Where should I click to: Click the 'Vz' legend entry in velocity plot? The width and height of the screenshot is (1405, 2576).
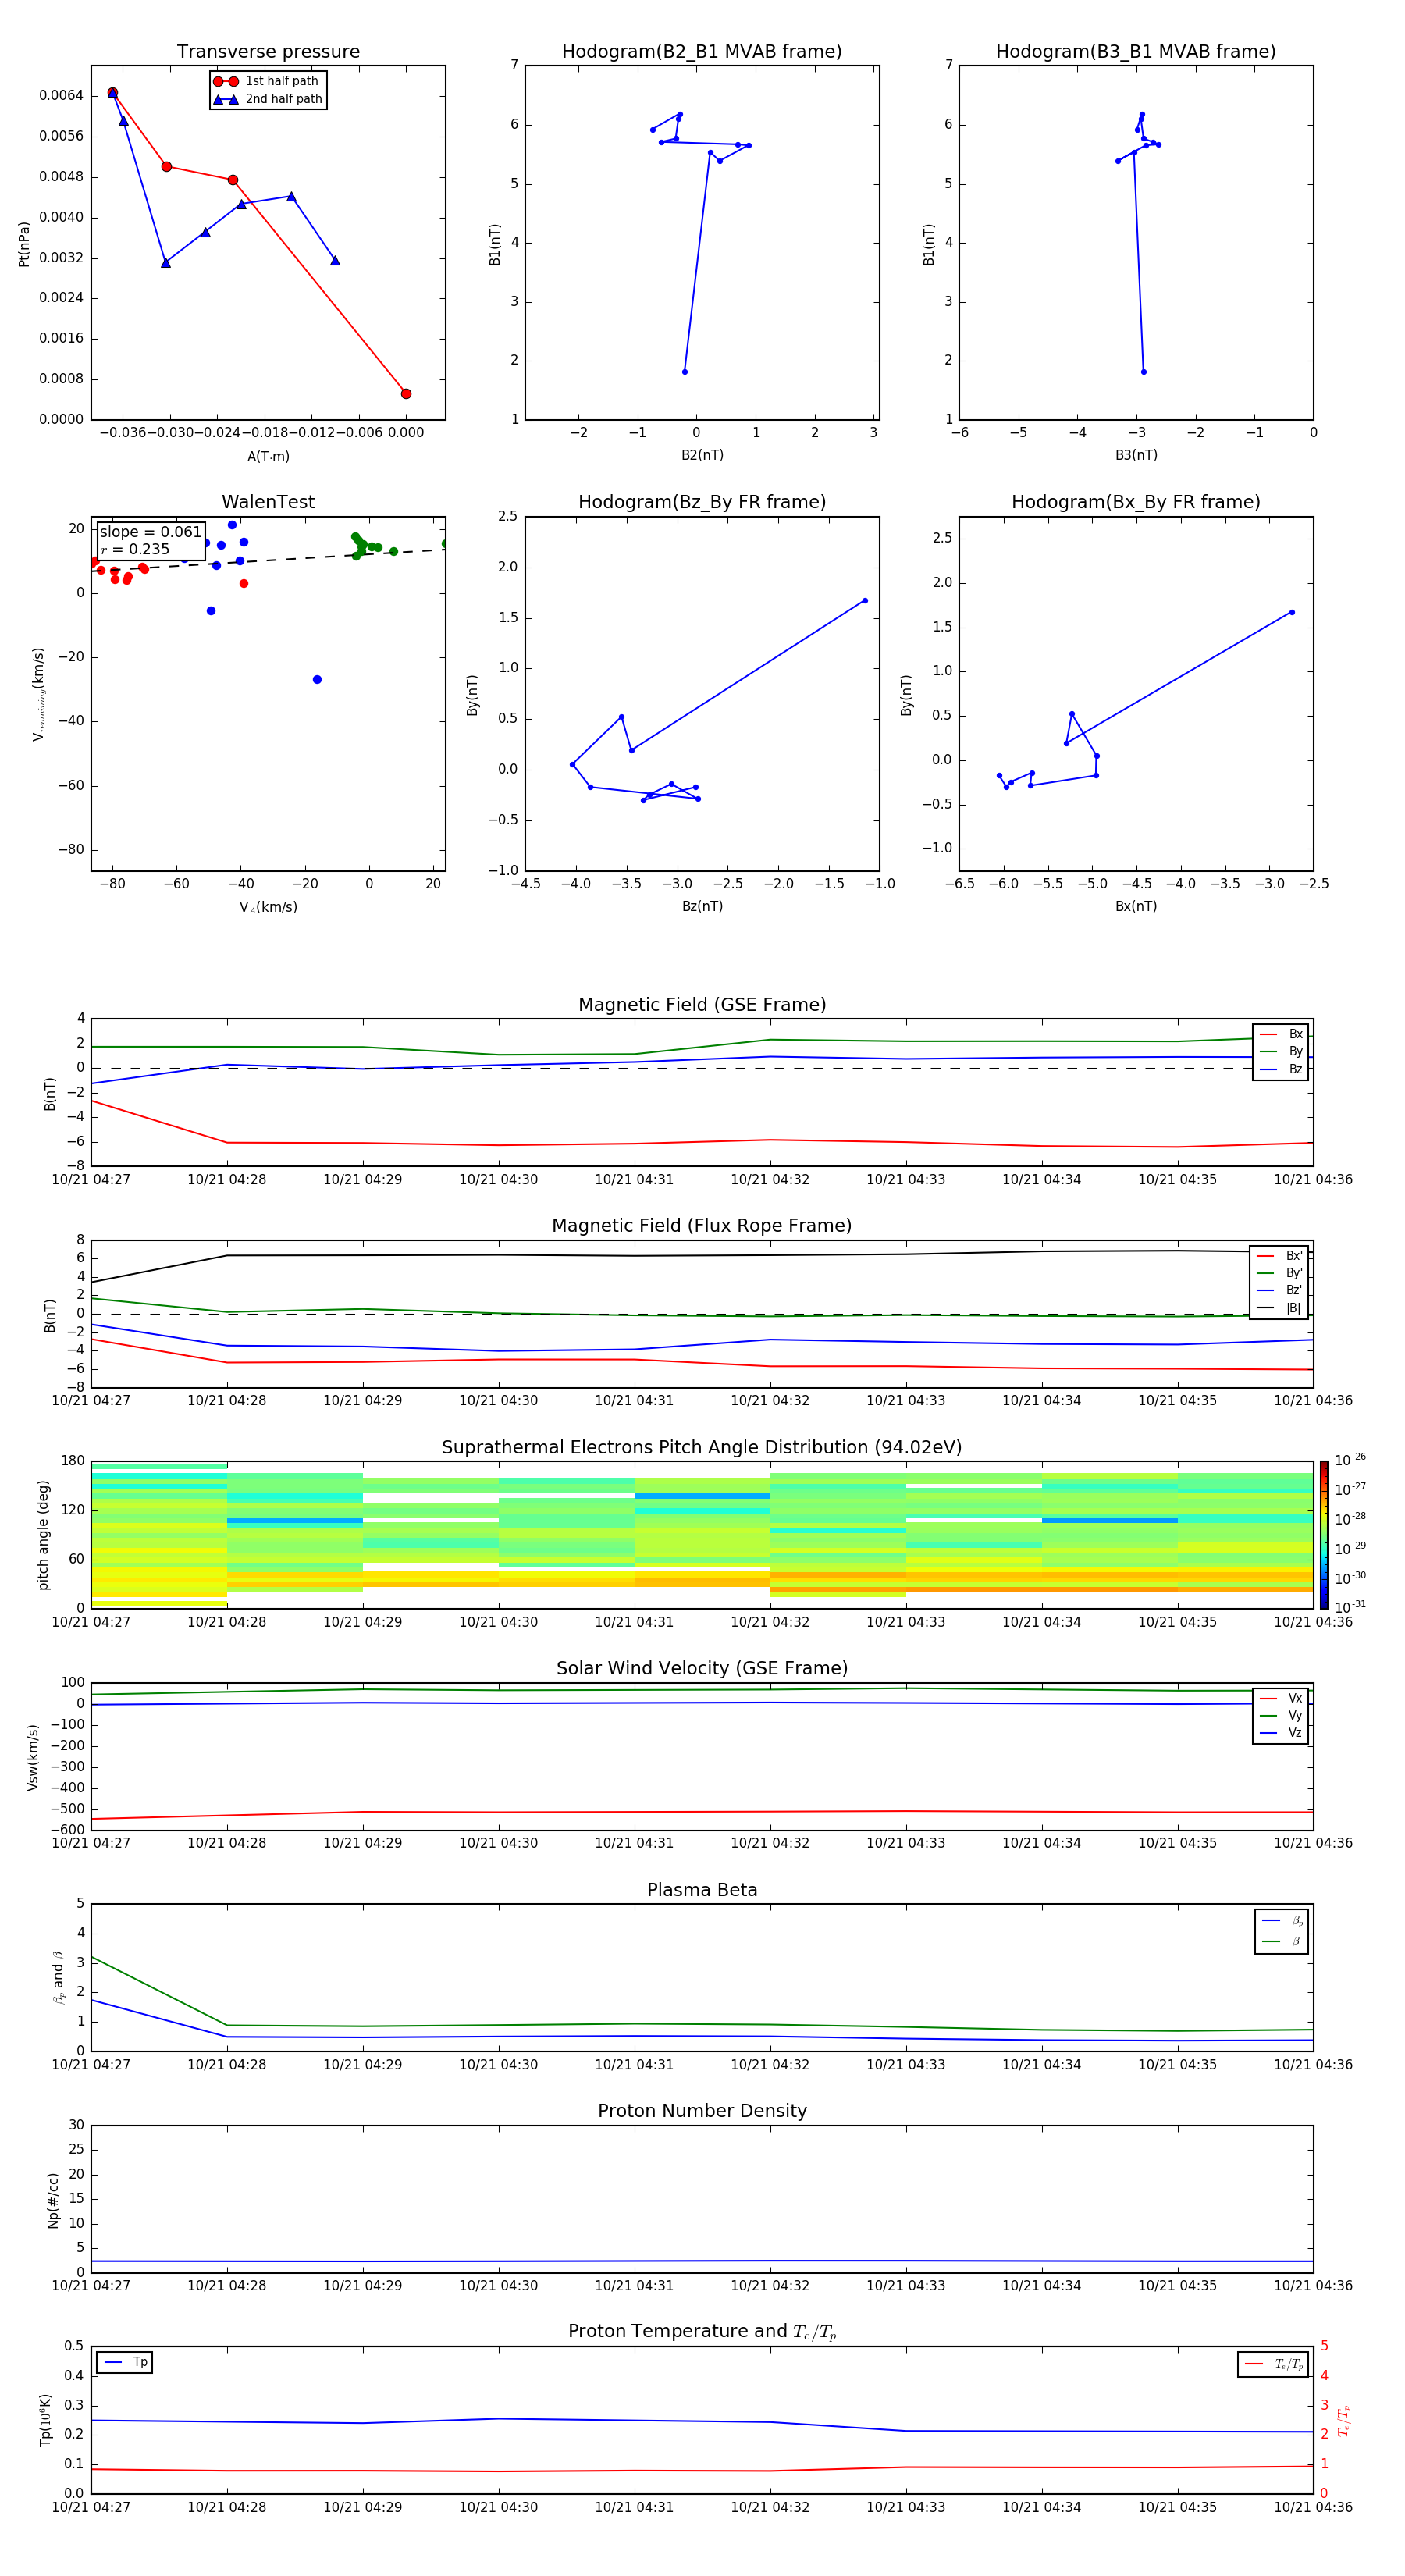pyautogui.click(x=1281, y=1733)
